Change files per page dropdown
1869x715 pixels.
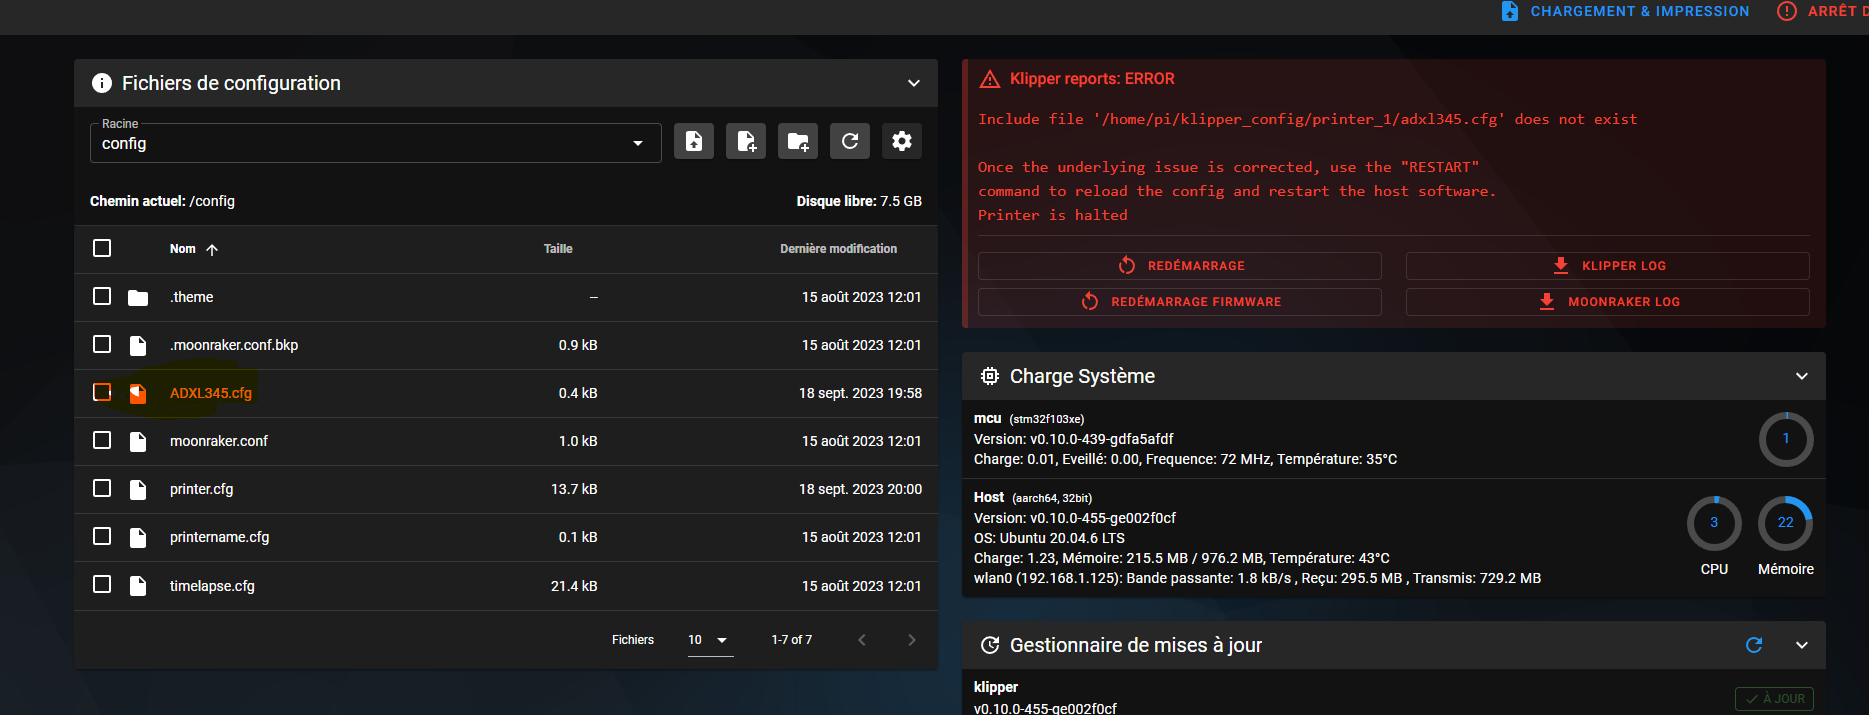pos(710,640)
